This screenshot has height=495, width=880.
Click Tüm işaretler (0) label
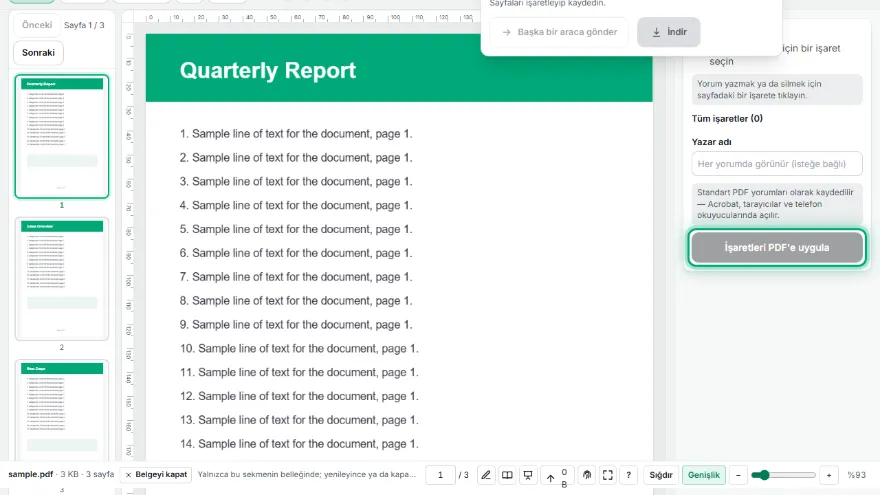[x=727, y=118]
